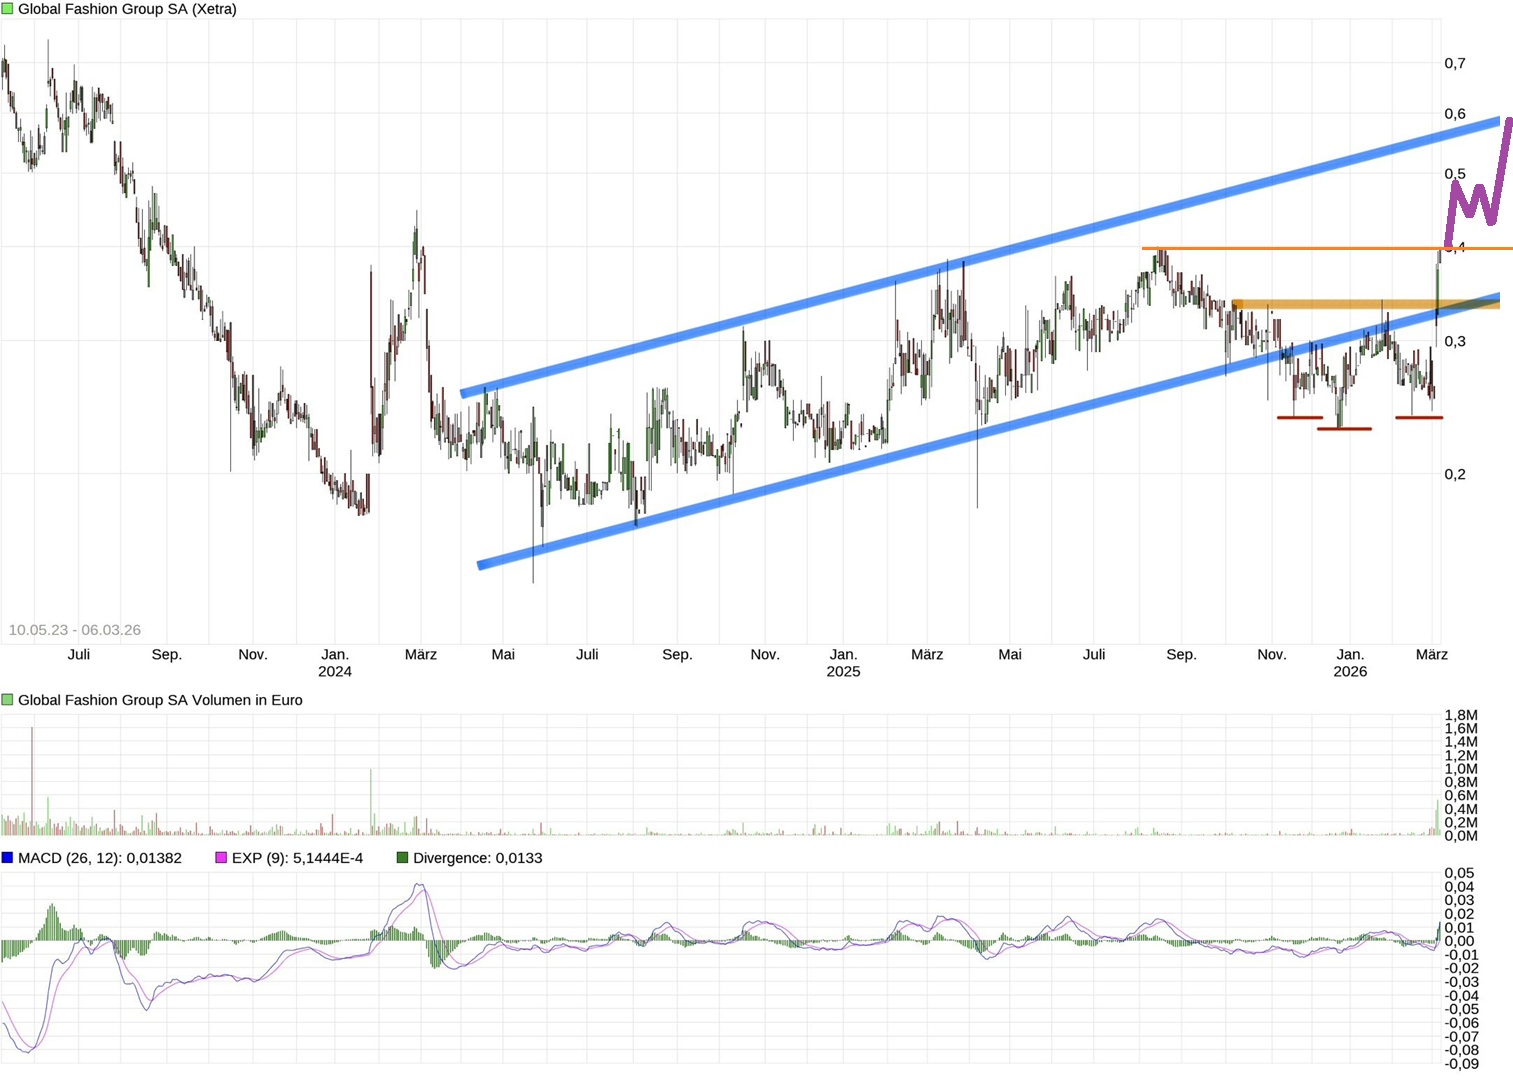Click the dark green Divergence legend square
Screen dimensions: 1513x1080
click(403, 858)
